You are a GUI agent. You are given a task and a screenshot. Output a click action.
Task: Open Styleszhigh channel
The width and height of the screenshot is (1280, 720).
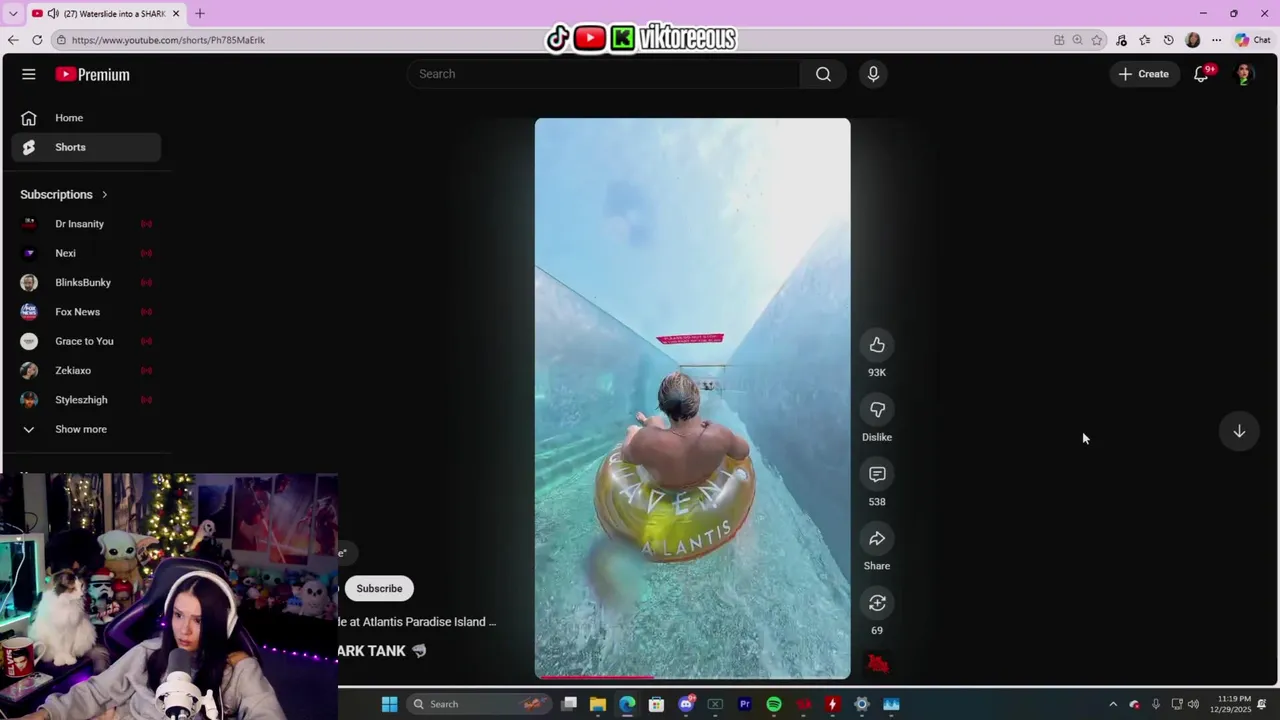point(86,400)
